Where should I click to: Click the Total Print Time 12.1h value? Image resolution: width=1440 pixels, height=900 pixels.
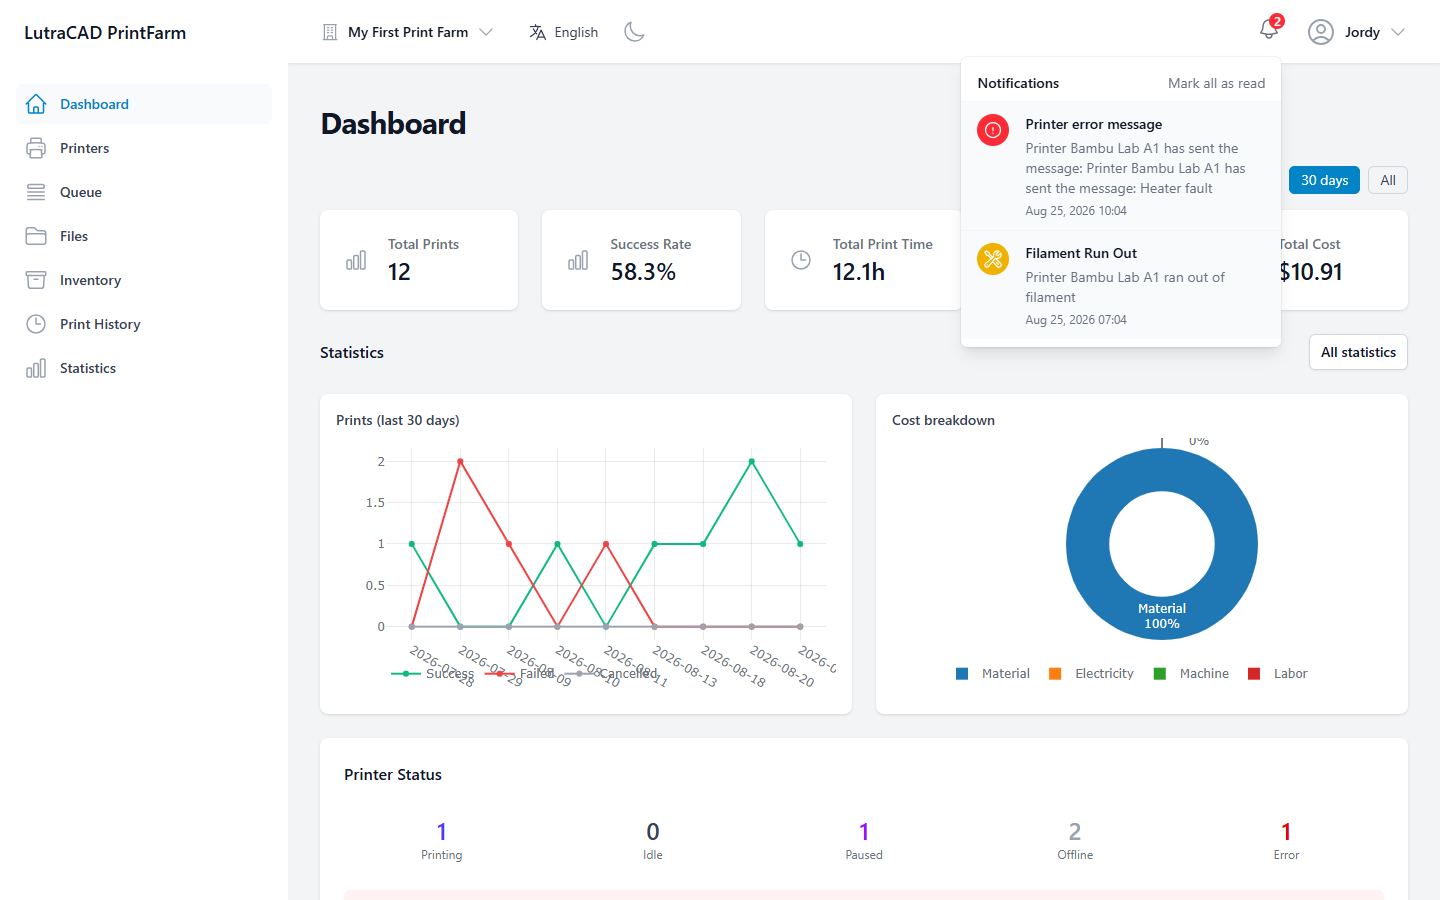(859, 272)
